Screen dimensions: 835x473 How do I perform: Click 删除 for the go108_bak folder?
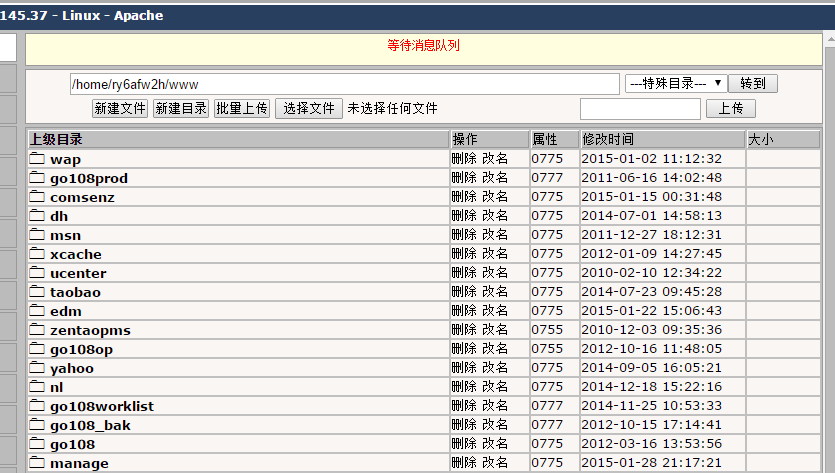pyautogui.click(x=464, y=425)
